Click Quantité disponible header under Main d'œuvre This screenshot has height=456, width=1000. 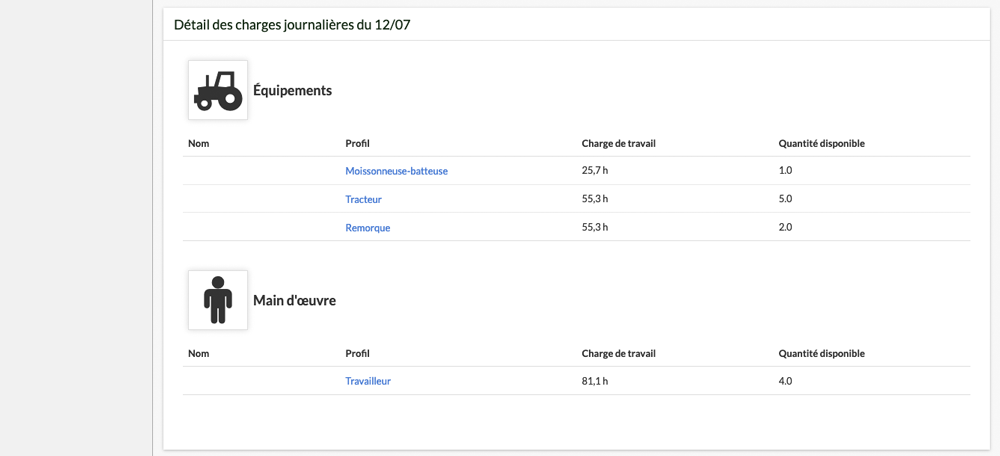[x=821, y=353]
